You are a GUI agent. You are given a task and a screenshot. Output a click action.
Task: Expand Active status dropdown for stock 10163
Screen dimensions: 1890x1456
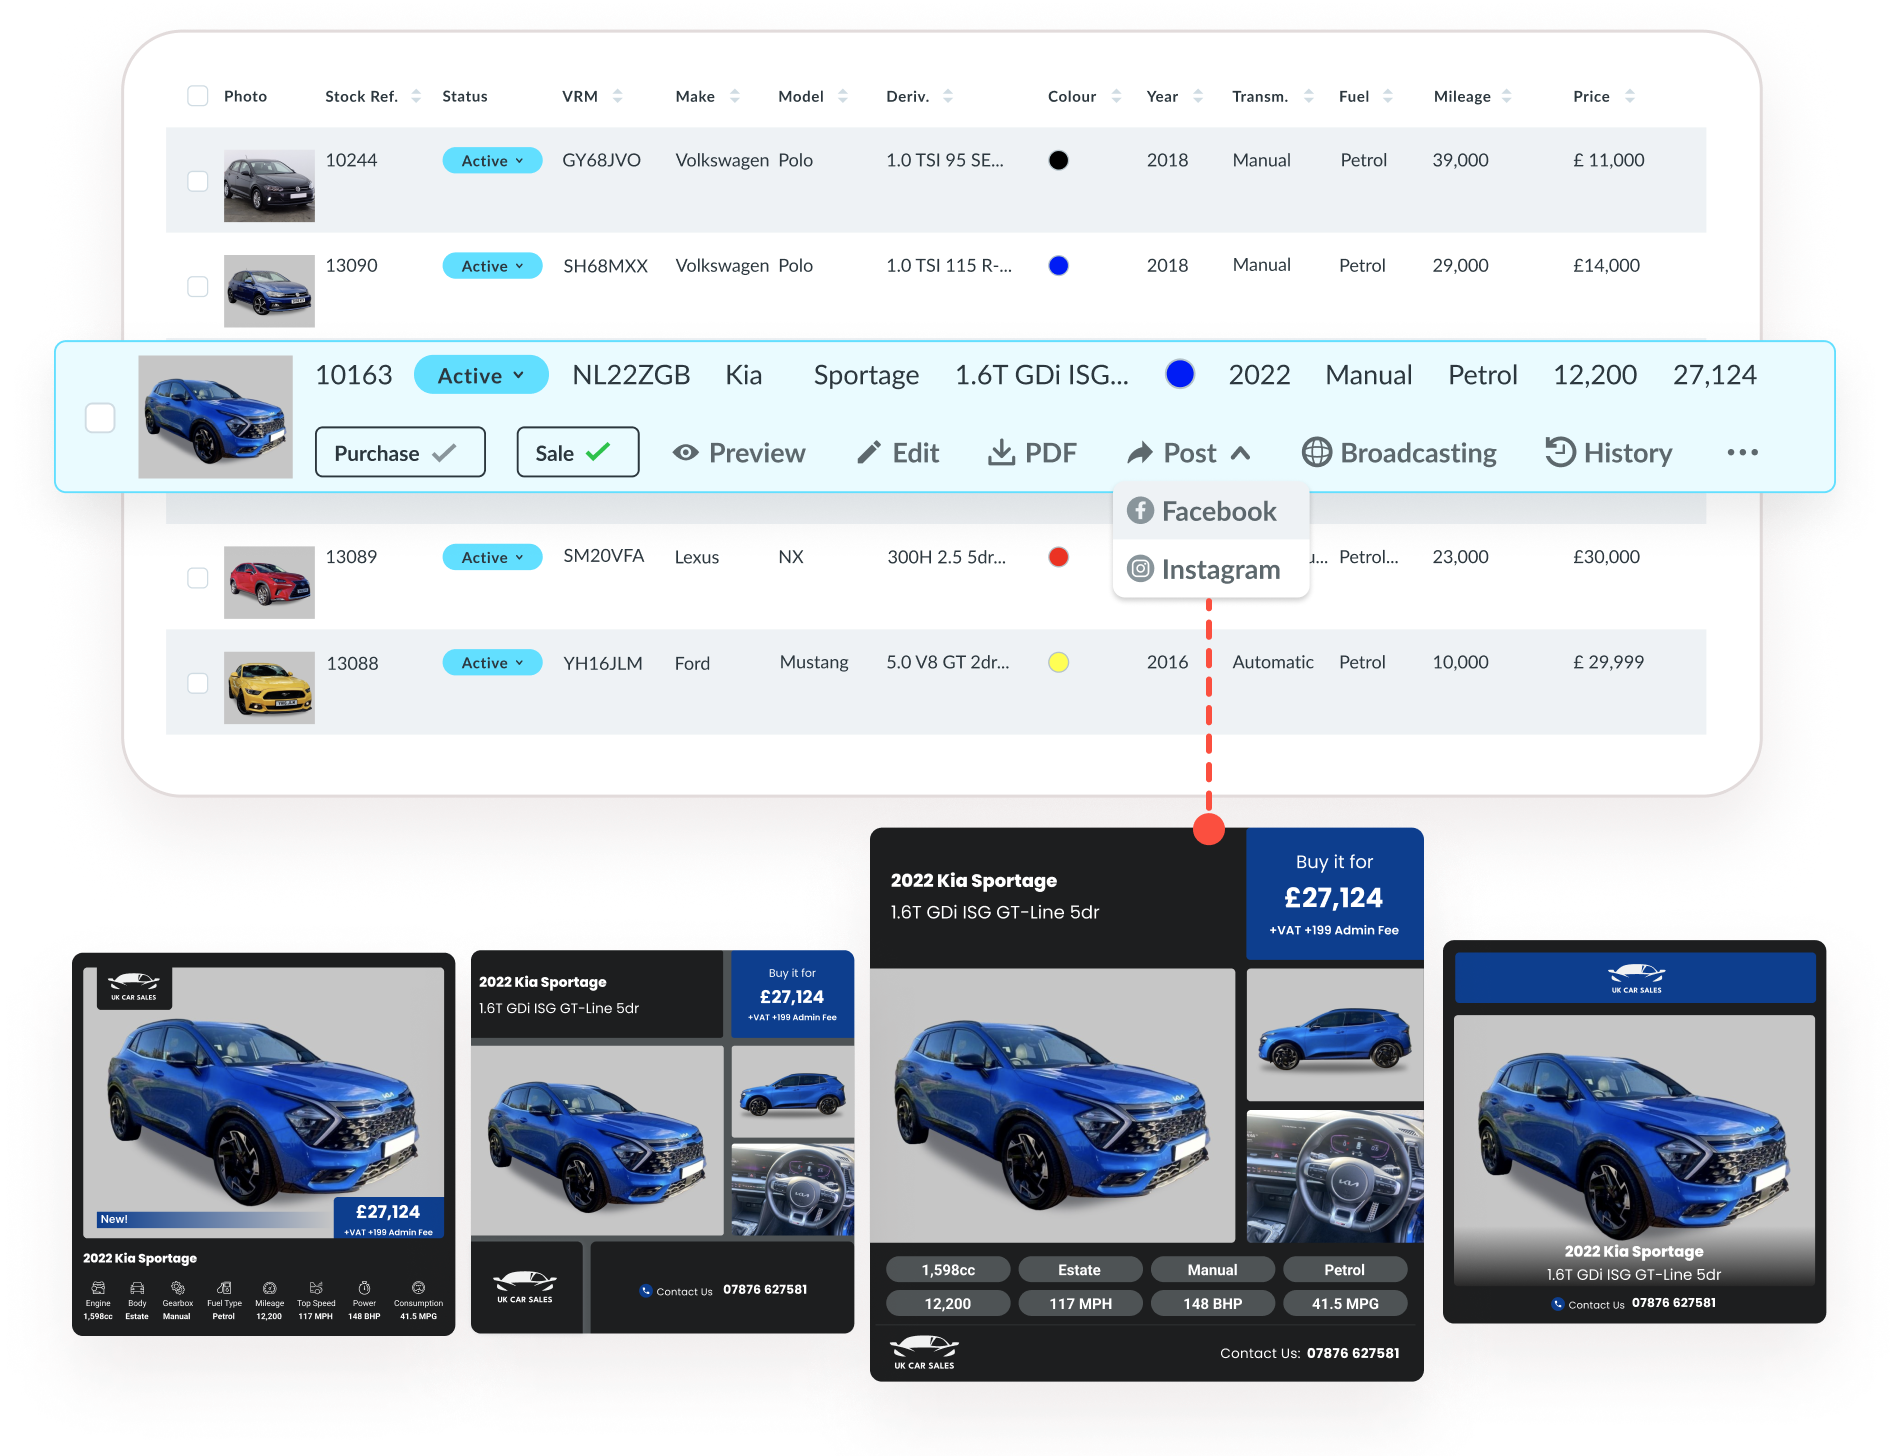(481, 375)
